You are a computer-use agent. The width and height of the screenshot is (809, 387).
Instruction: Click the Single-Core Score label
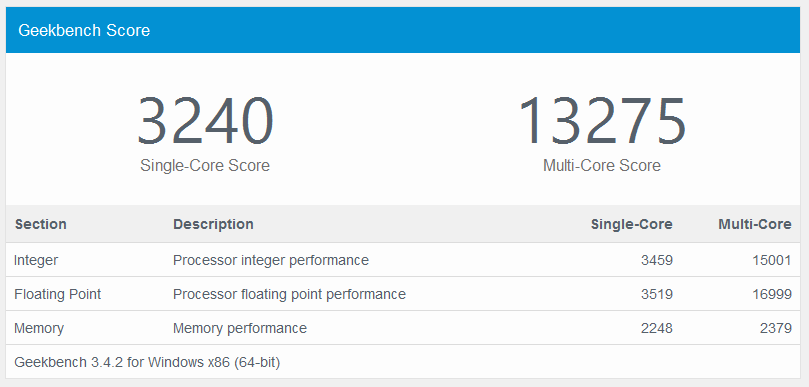click(x=205, y=166)
